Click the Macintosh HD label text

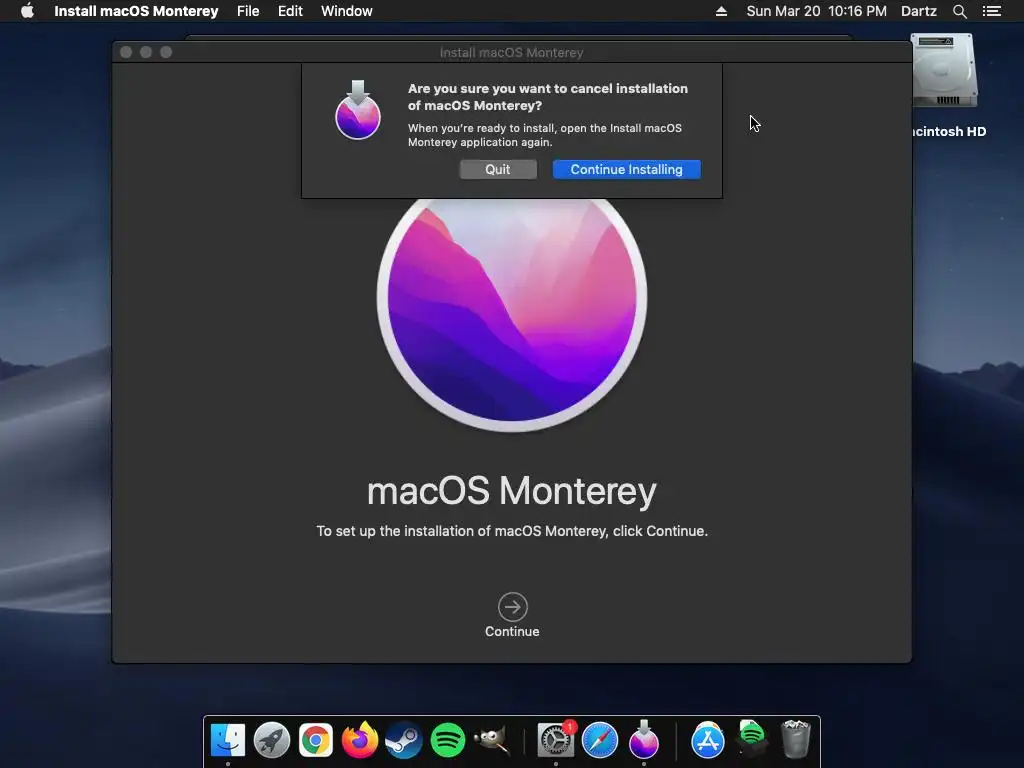(950, 131)
